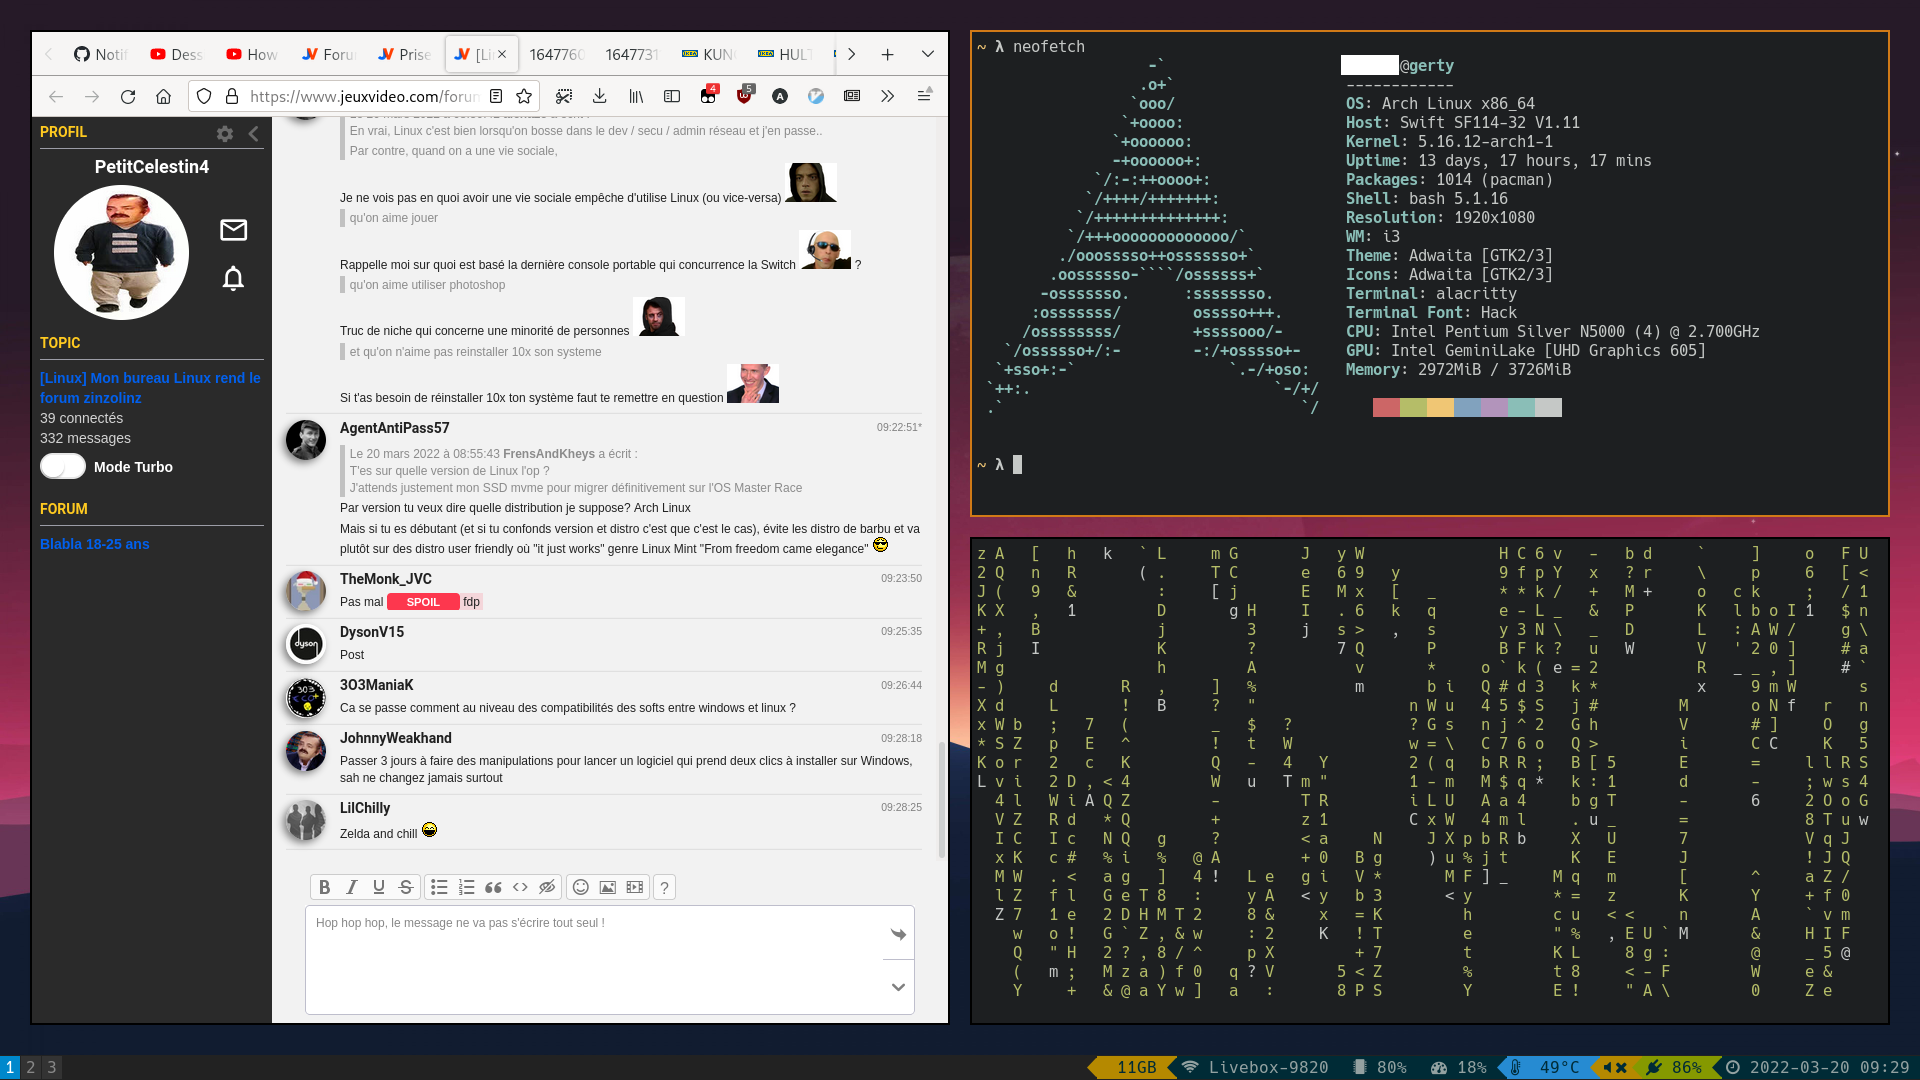Image resolution: width=1920 pixels, height=1080 pixels.
Task: Switch to workspace 2 in the i3 bar
Action: [x=31, y=1067]
